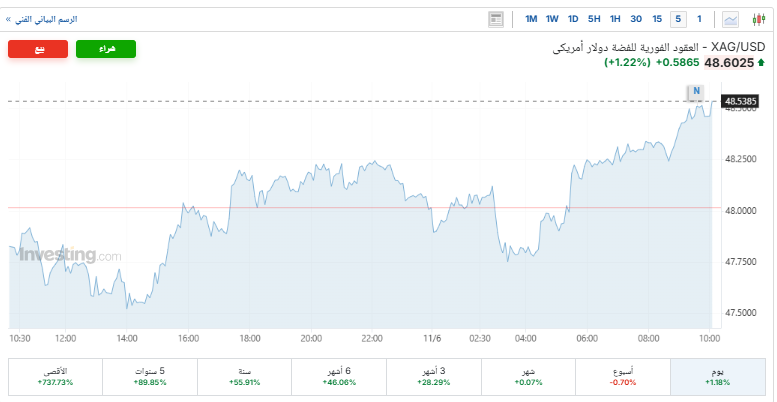
Task: Select the 1M chart interval
Action: point(531,19)
